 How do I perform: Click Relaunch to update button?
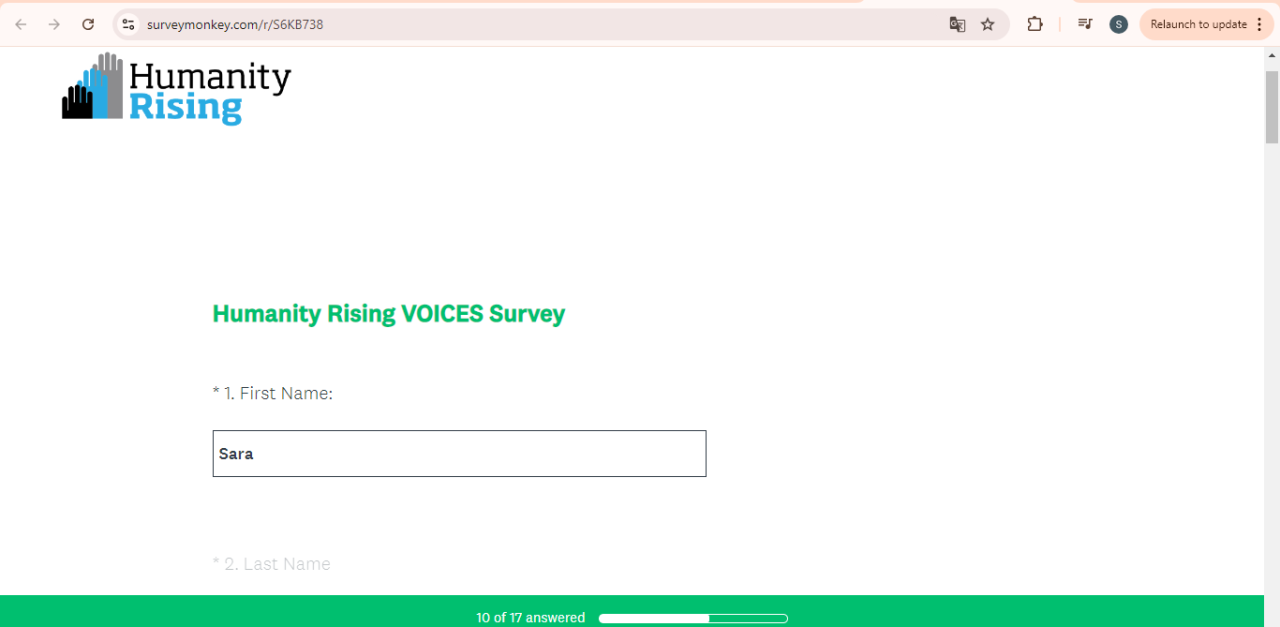pyautogui.click(x=1198, y=24)
